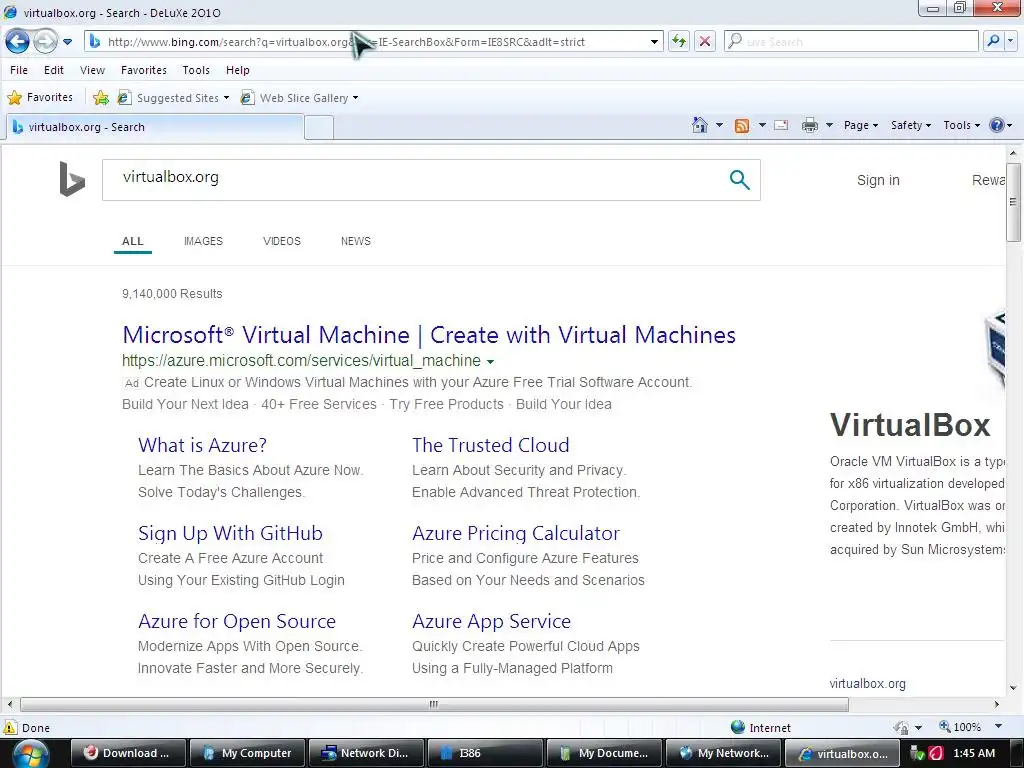Select the virtualbox.org - Search tab
The width and height of the screenshot is (1024, 768).
(x=155, y=127)
